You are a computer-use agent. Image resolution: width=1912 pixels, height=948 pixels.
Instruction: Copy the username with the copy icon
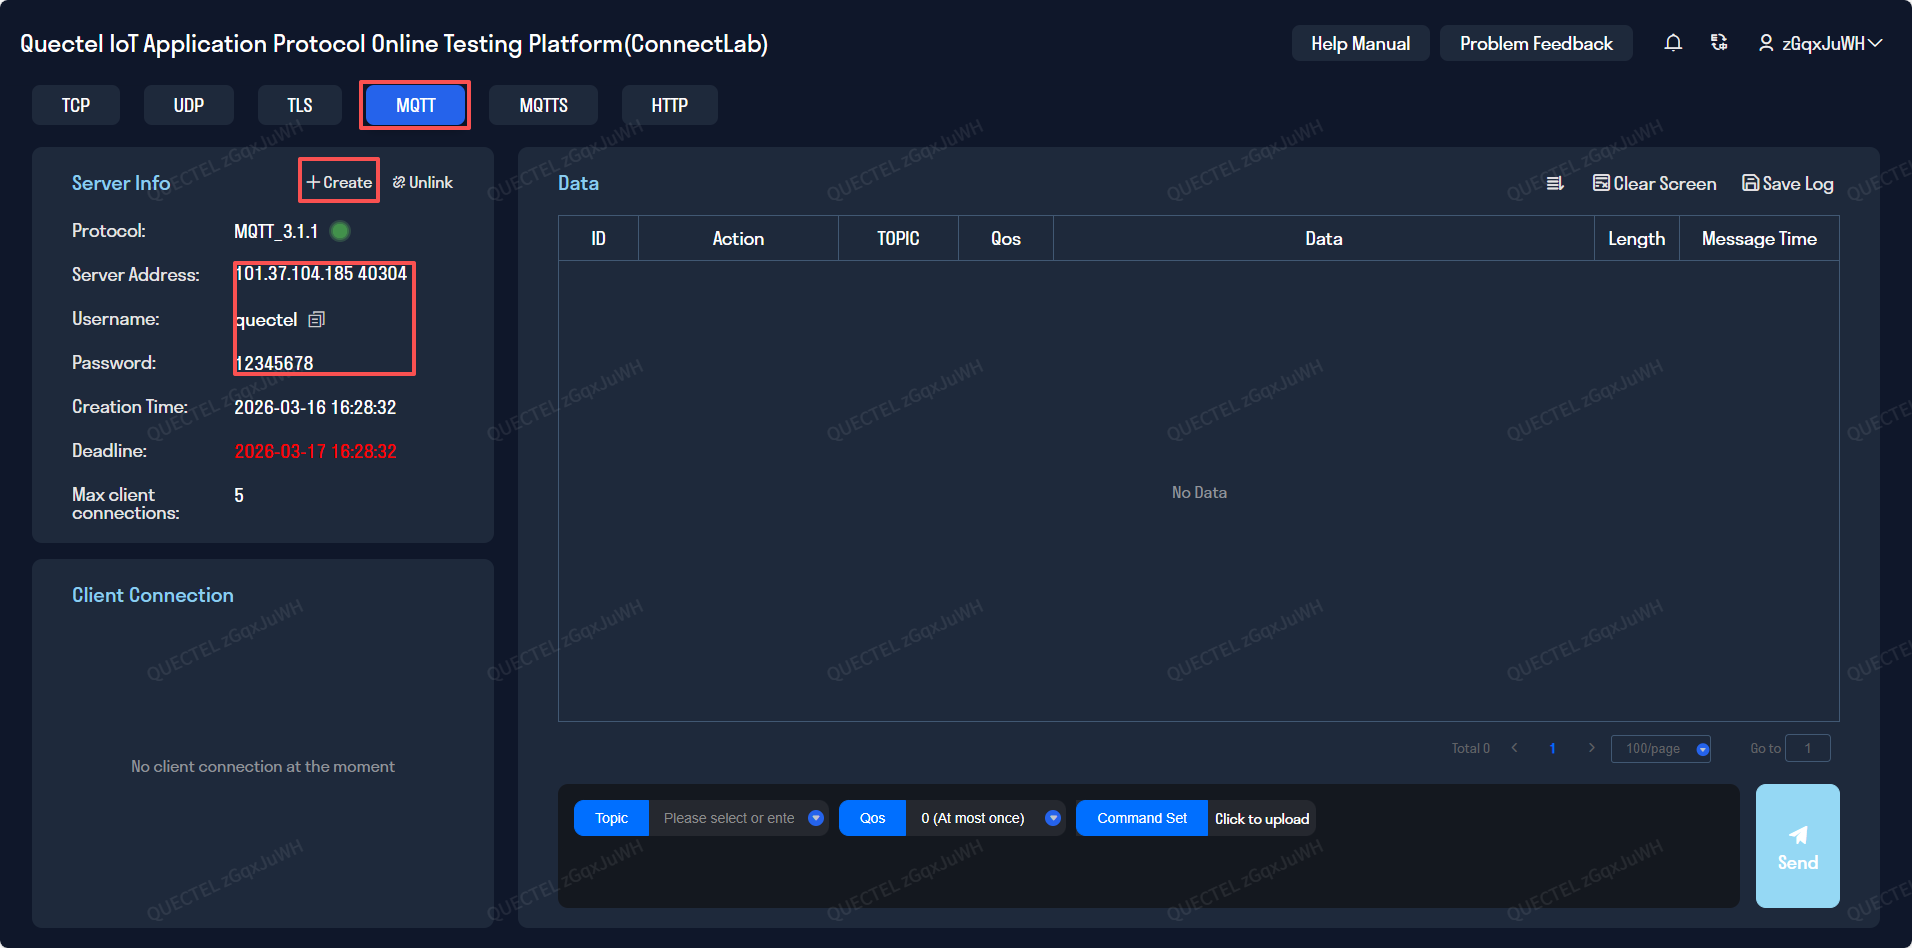(x=317, y=319)
